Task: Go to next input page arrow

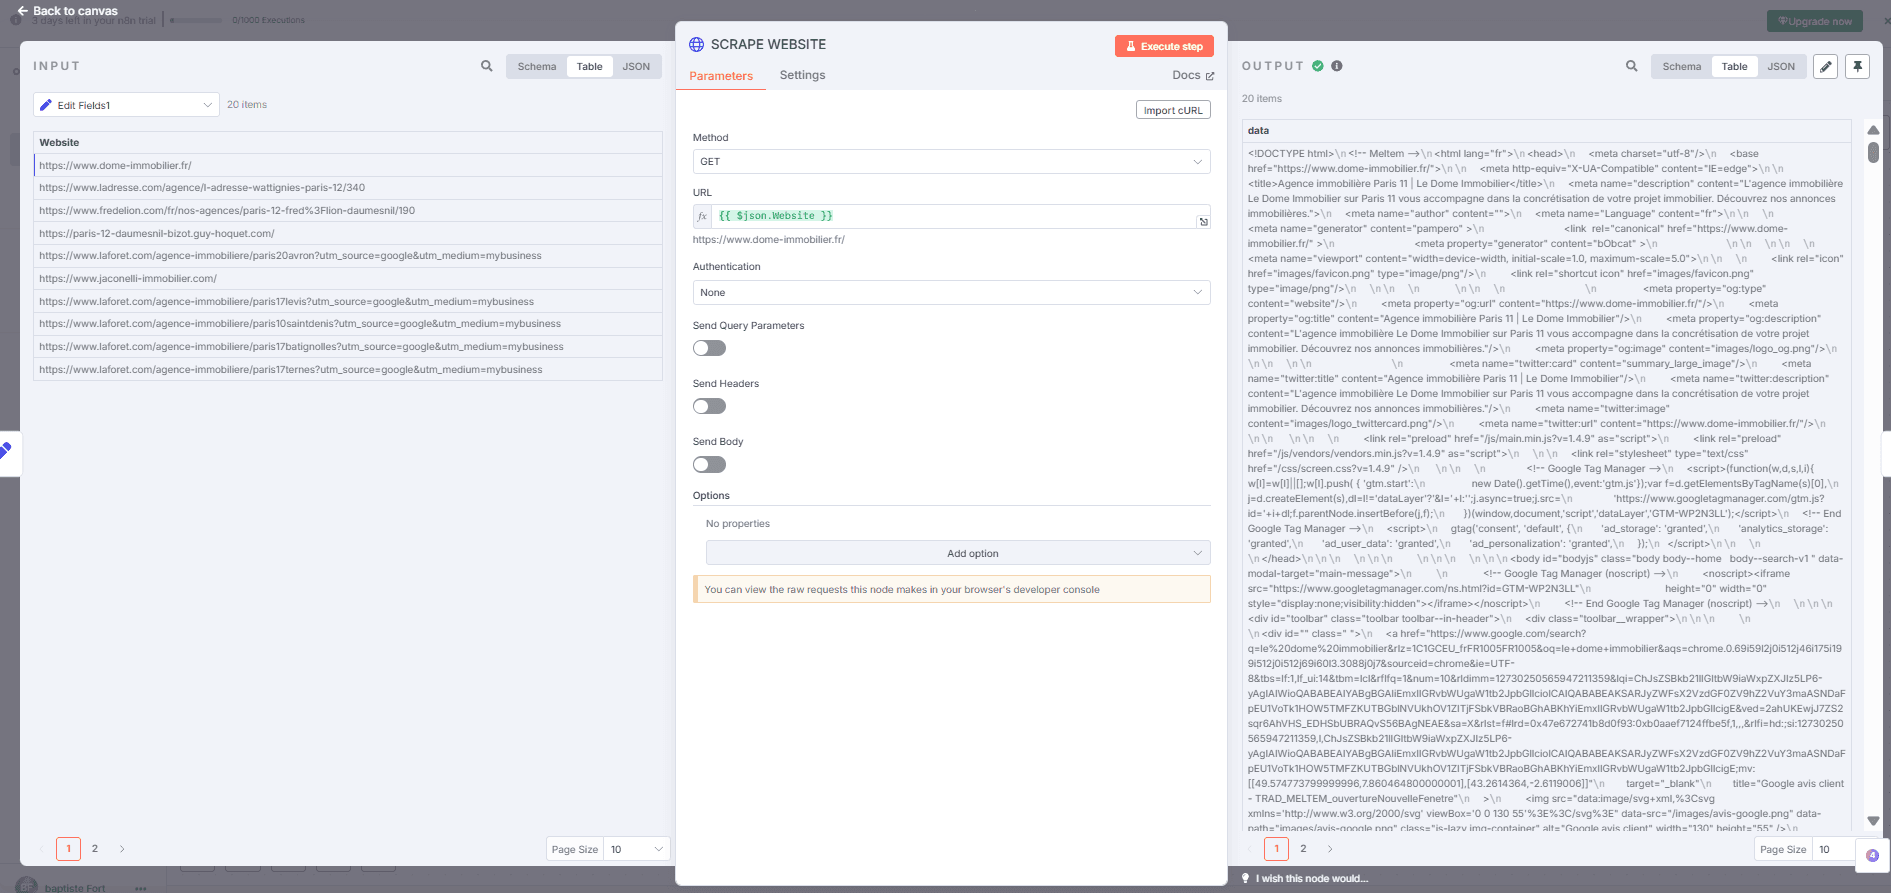Action: pos(122,849)
